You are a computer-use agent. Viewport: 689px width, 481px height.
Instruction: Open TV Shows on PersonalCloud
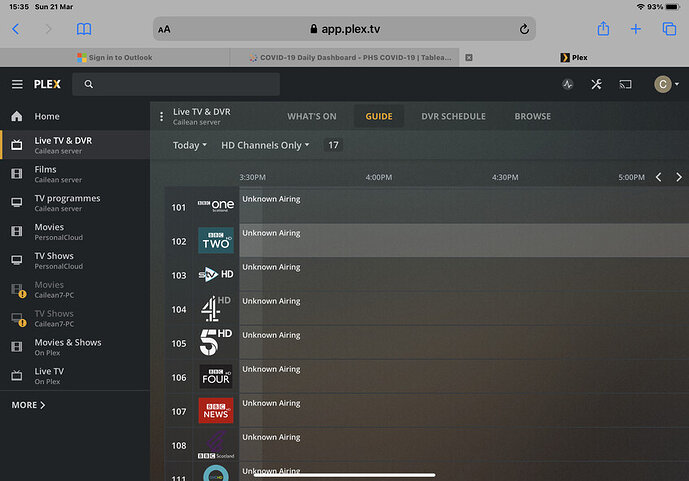tap(75, 260)
